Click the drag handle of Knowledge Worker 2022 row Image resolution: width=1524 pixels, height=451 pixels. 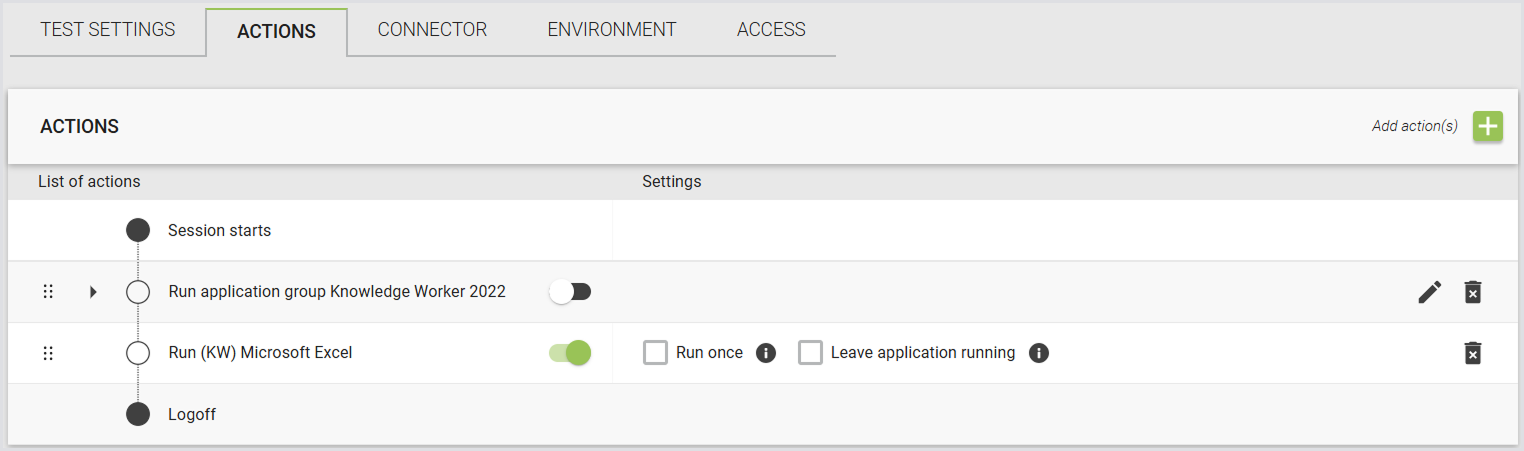[48, 292]
